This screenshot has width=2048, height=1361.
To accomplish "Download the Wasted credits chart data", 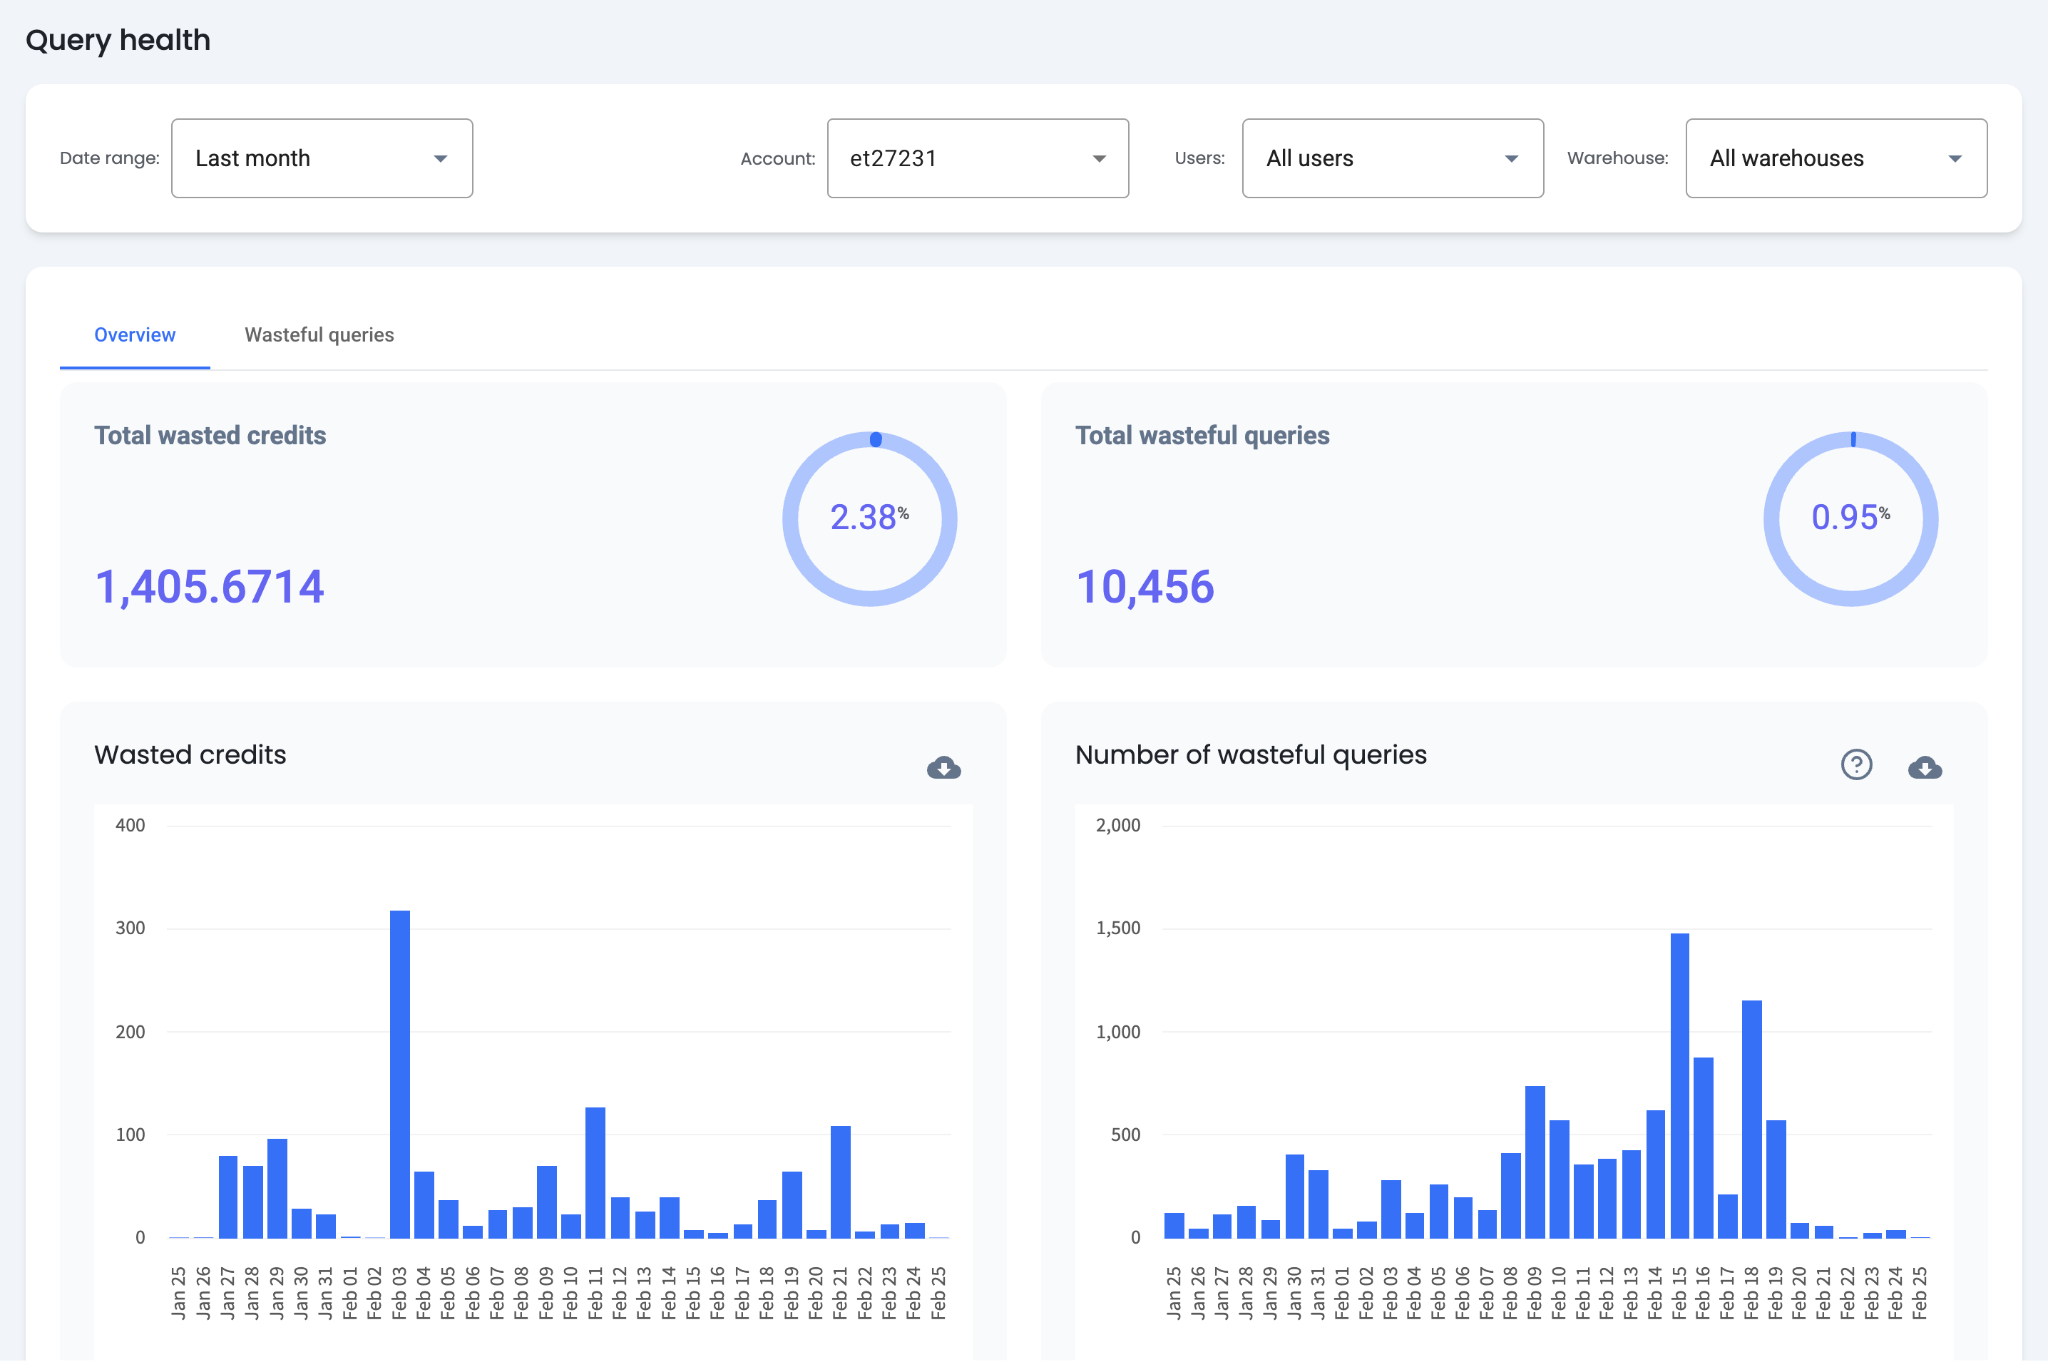I will click(x=943, y=767).
